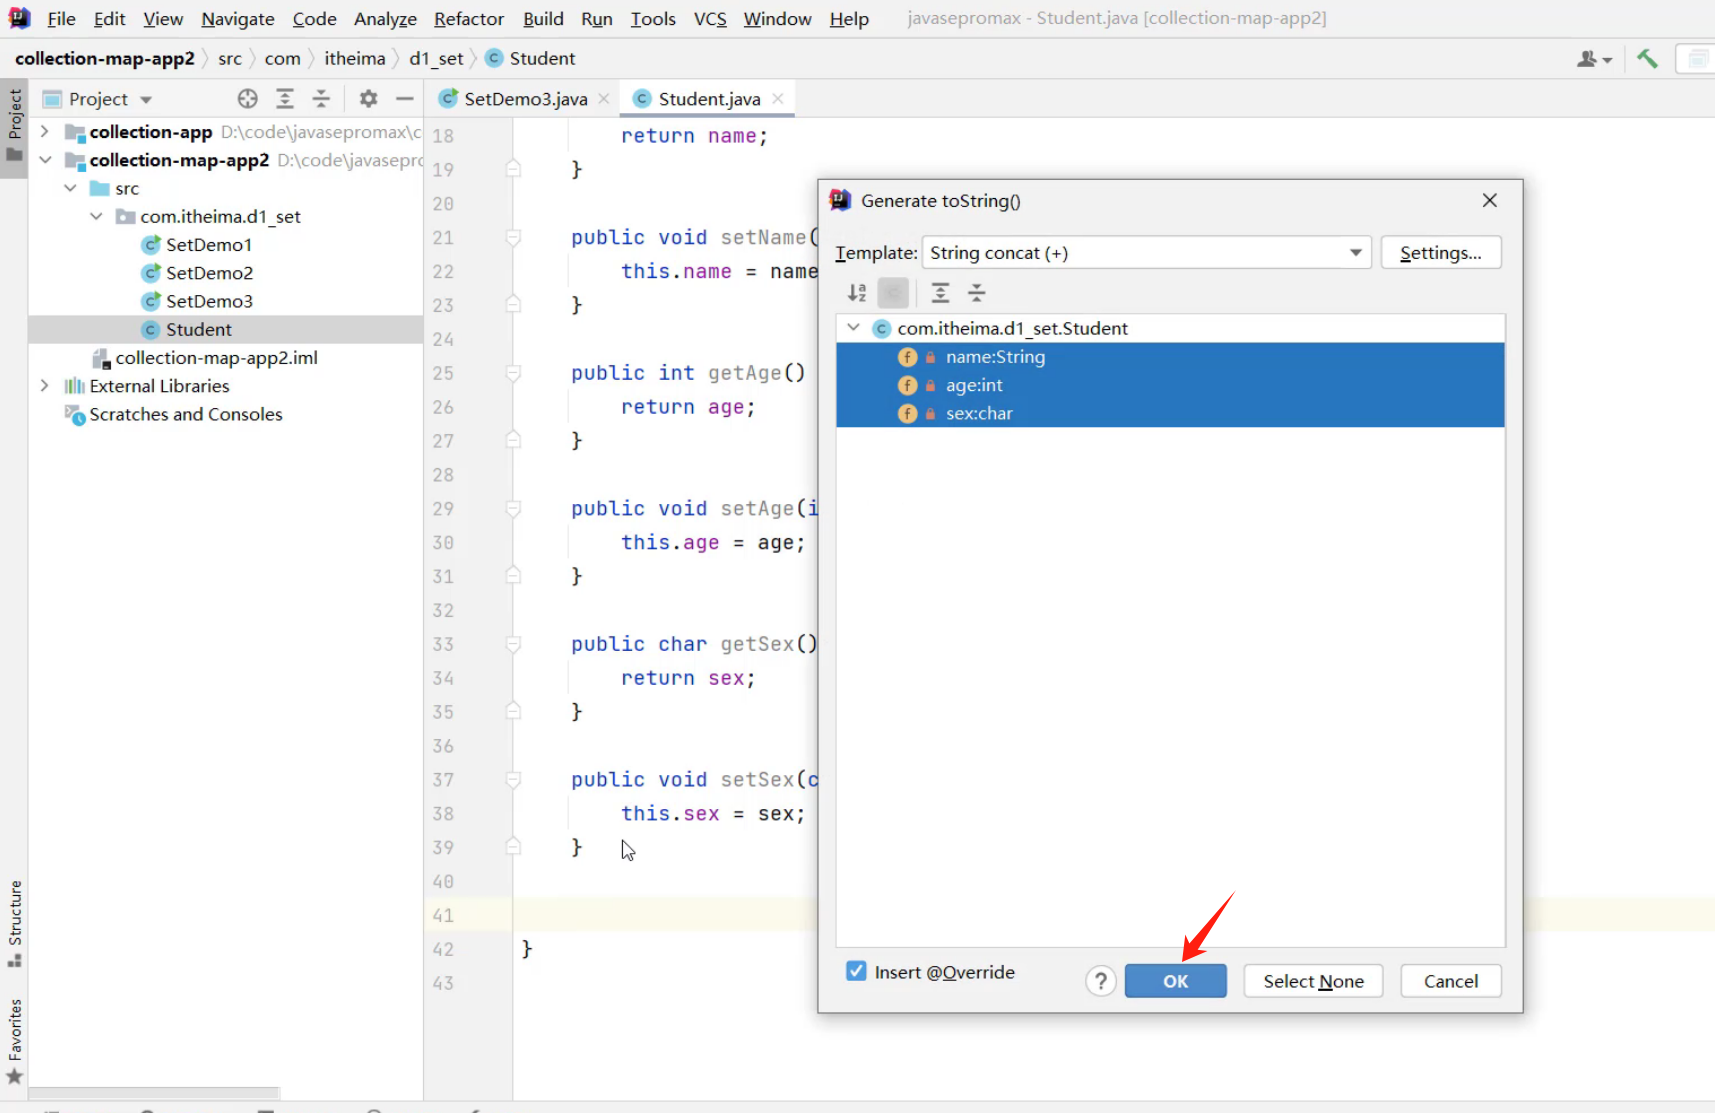This screenshot has width=1715, height=1113.
Task: Click the Build hammer icon
Action: pyautogui.click(x=1647, y=59)
